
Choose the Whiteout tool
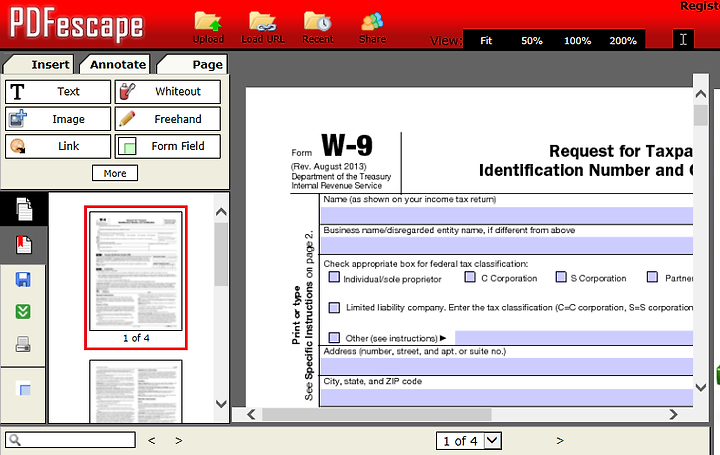click(x=168, y=92)
